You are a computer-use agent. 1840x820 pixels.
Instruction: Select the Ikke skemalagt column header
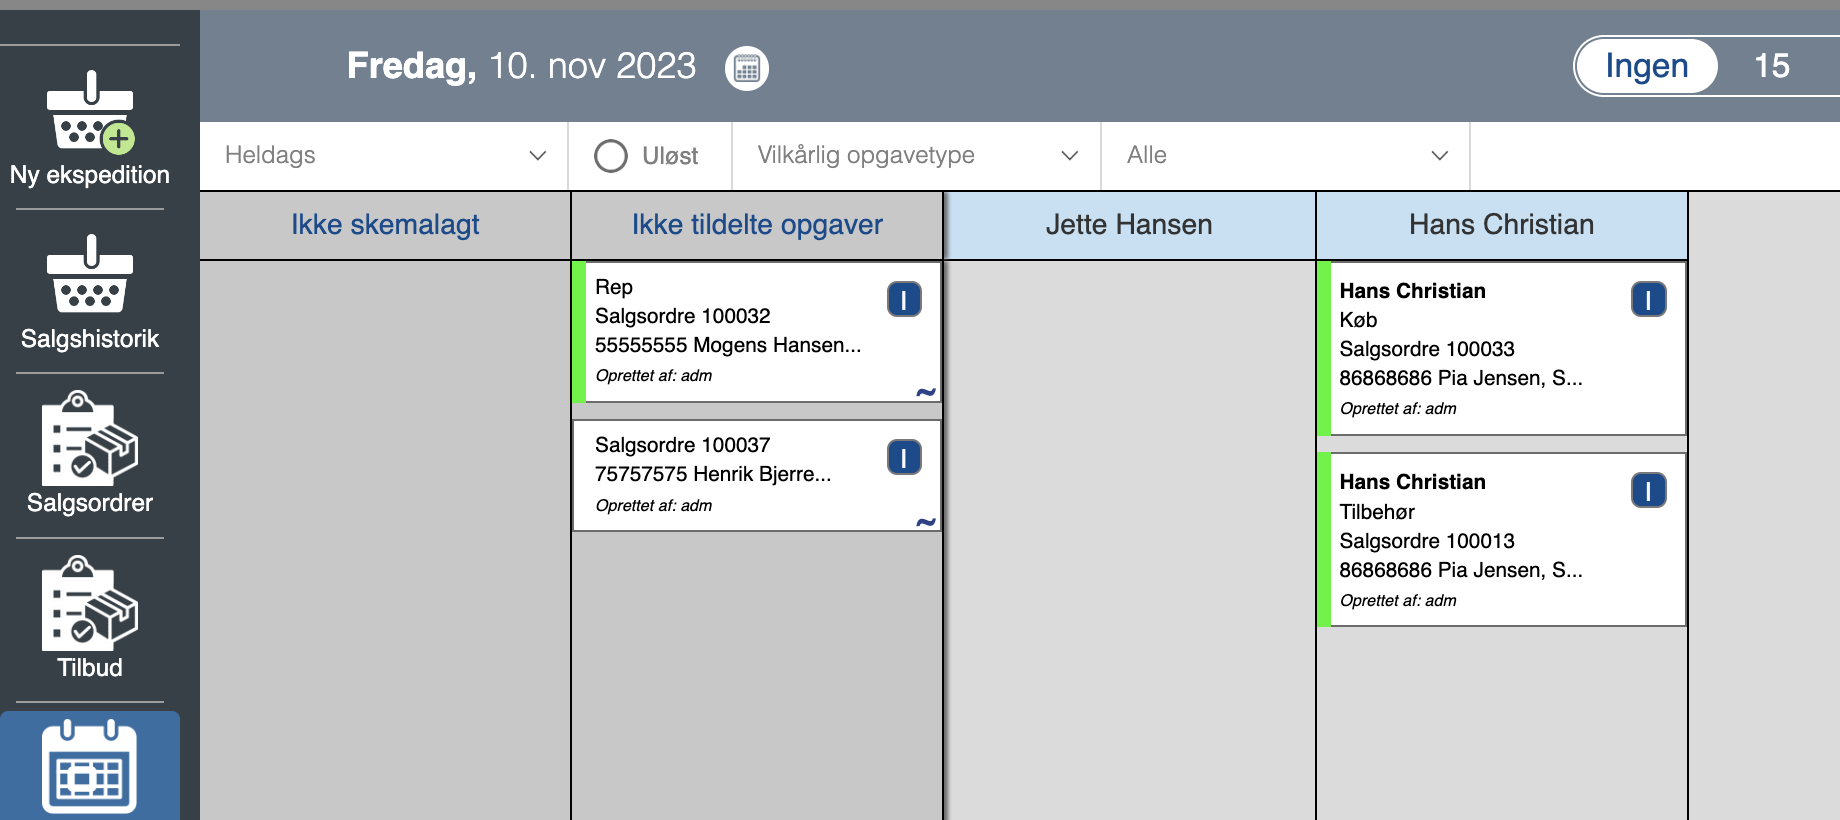tap(385, 225)
